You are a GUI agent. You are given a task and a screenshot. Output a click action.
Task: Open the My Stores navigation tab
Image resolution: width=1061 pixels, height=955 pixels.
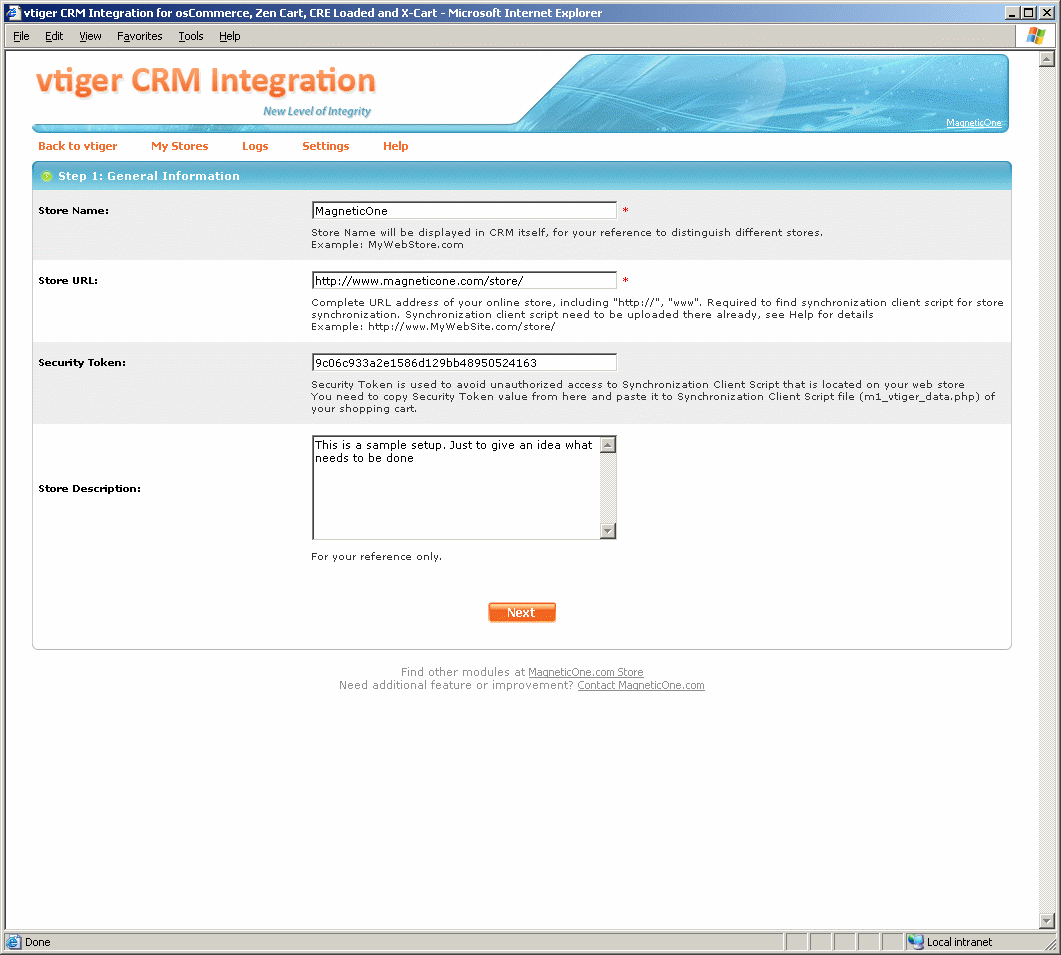pyautogui.click(x=179, y=146)
